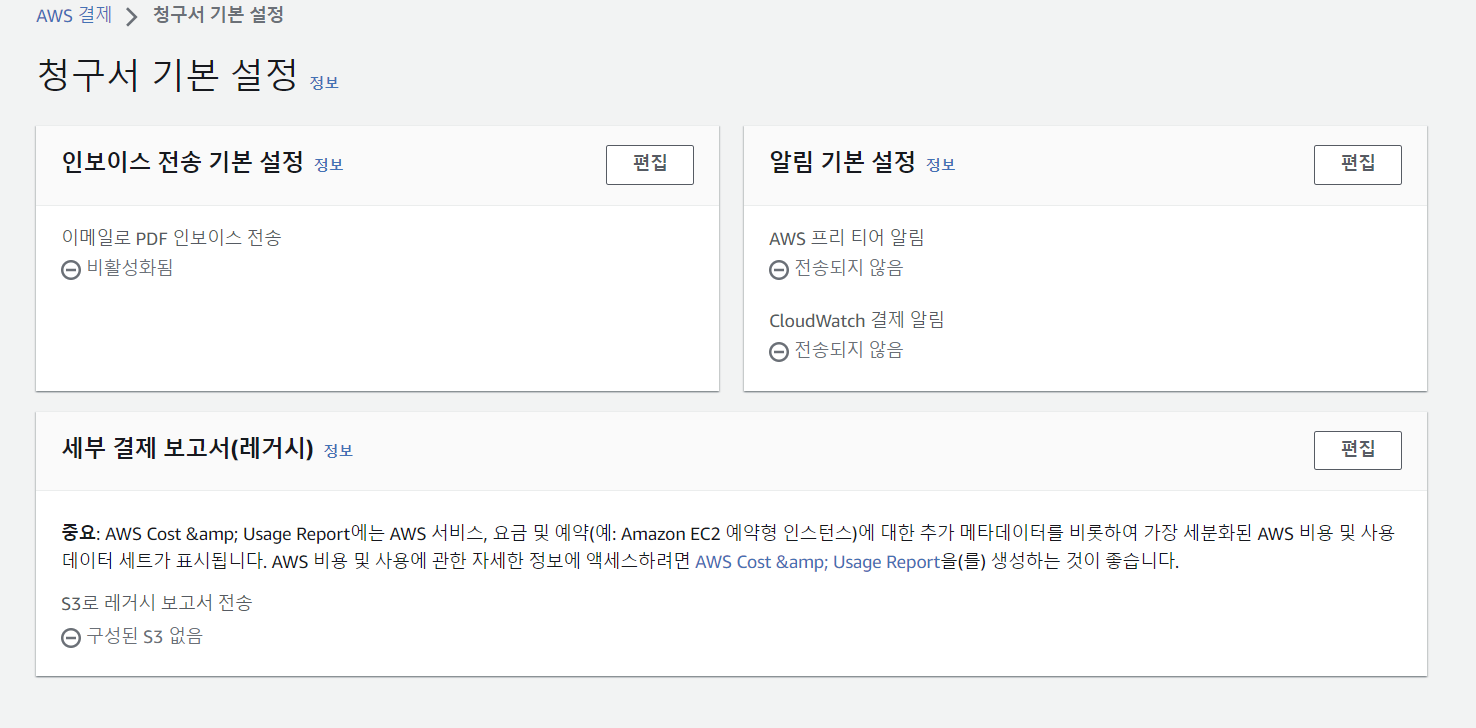Select the AWS 프리 티어 알림 label

[x=847, y=238]
